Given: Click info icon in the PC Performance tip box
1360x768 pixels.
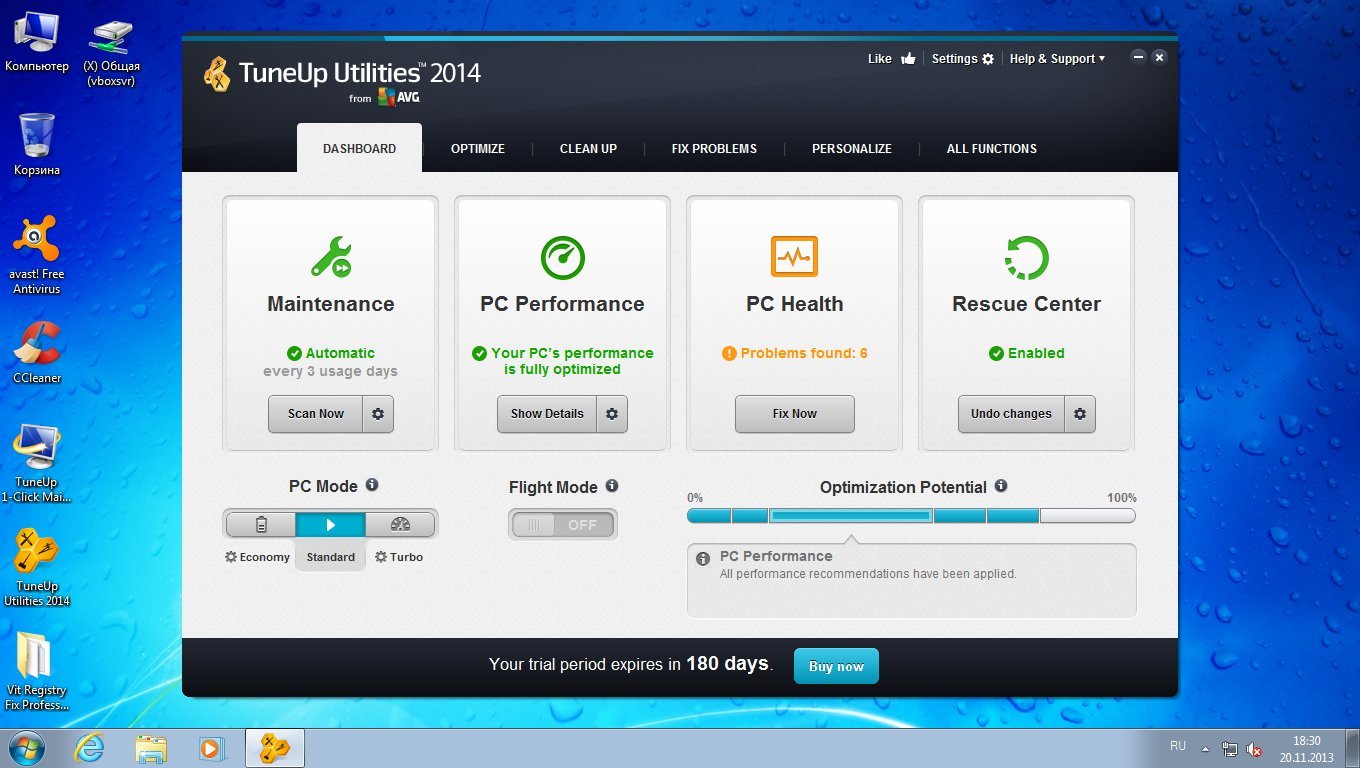Looking at the screenshot, I should tap(704, 558).
